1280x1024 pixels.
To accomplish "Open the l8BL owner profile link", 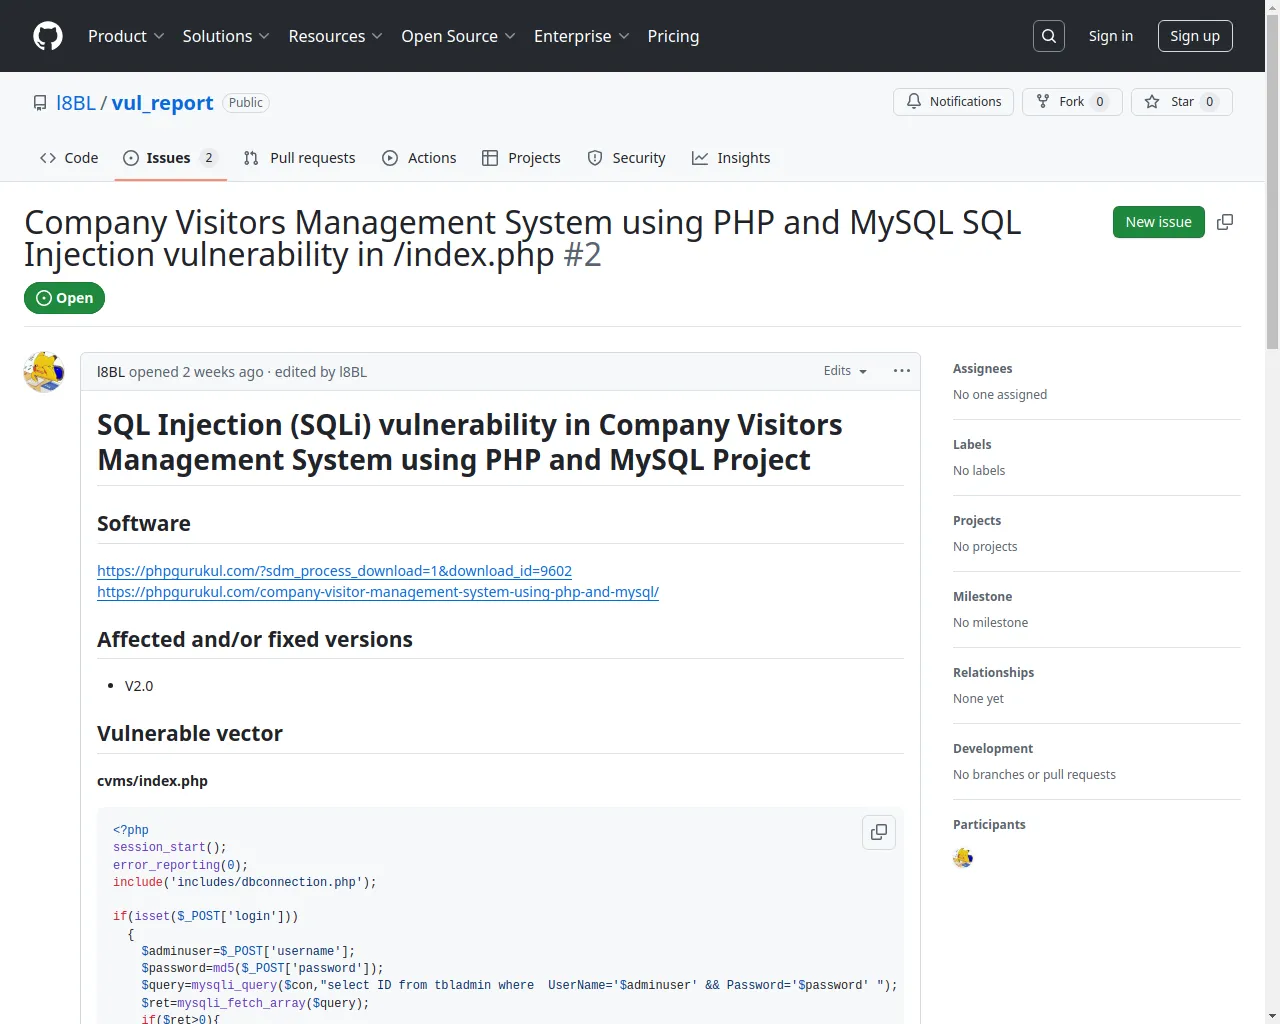I will pyautogui.click(x=76, y=103).
